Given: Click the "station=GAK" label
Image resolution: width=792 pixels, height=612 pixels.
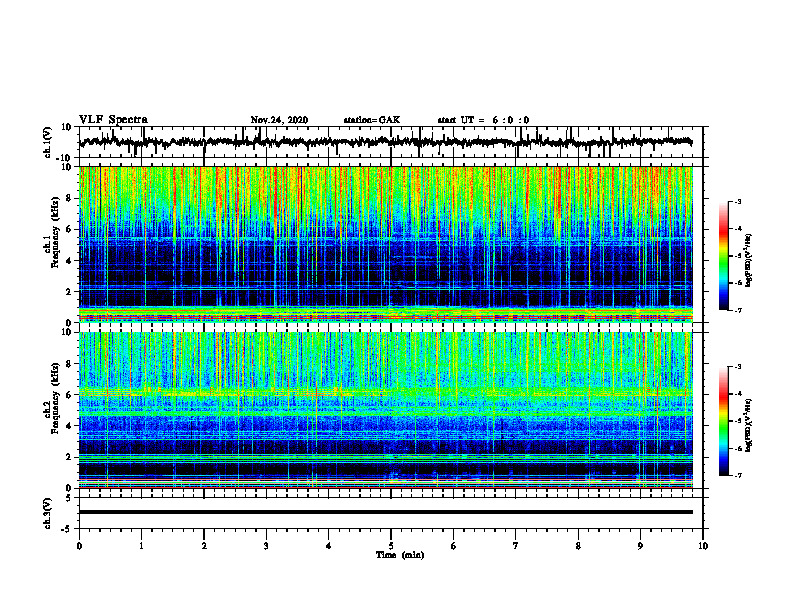Looking at the screenshot, I should (372, 120).
